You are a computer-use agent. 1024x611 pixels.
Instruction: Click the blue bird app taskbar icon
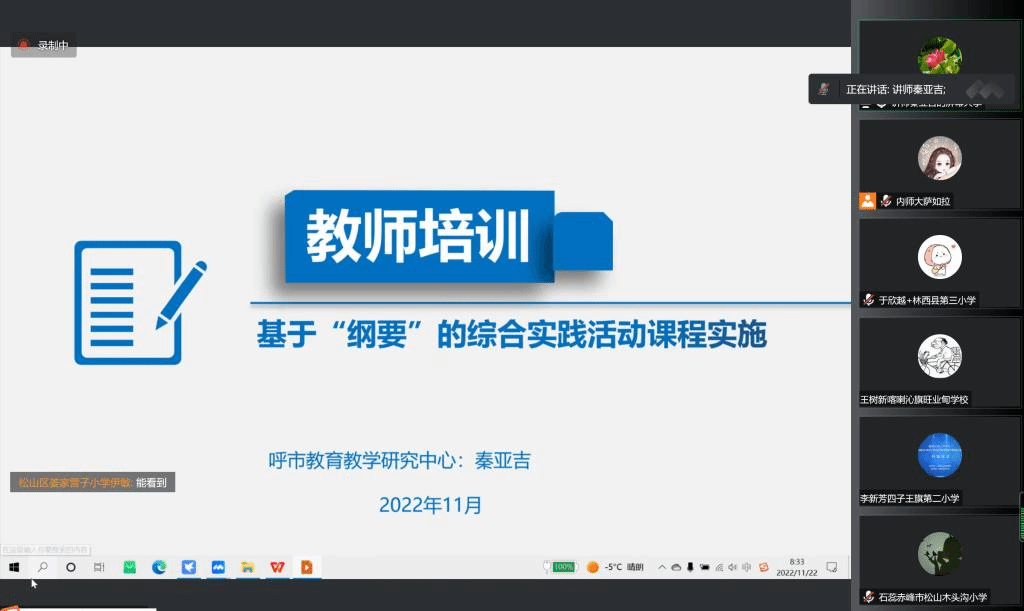188,567
